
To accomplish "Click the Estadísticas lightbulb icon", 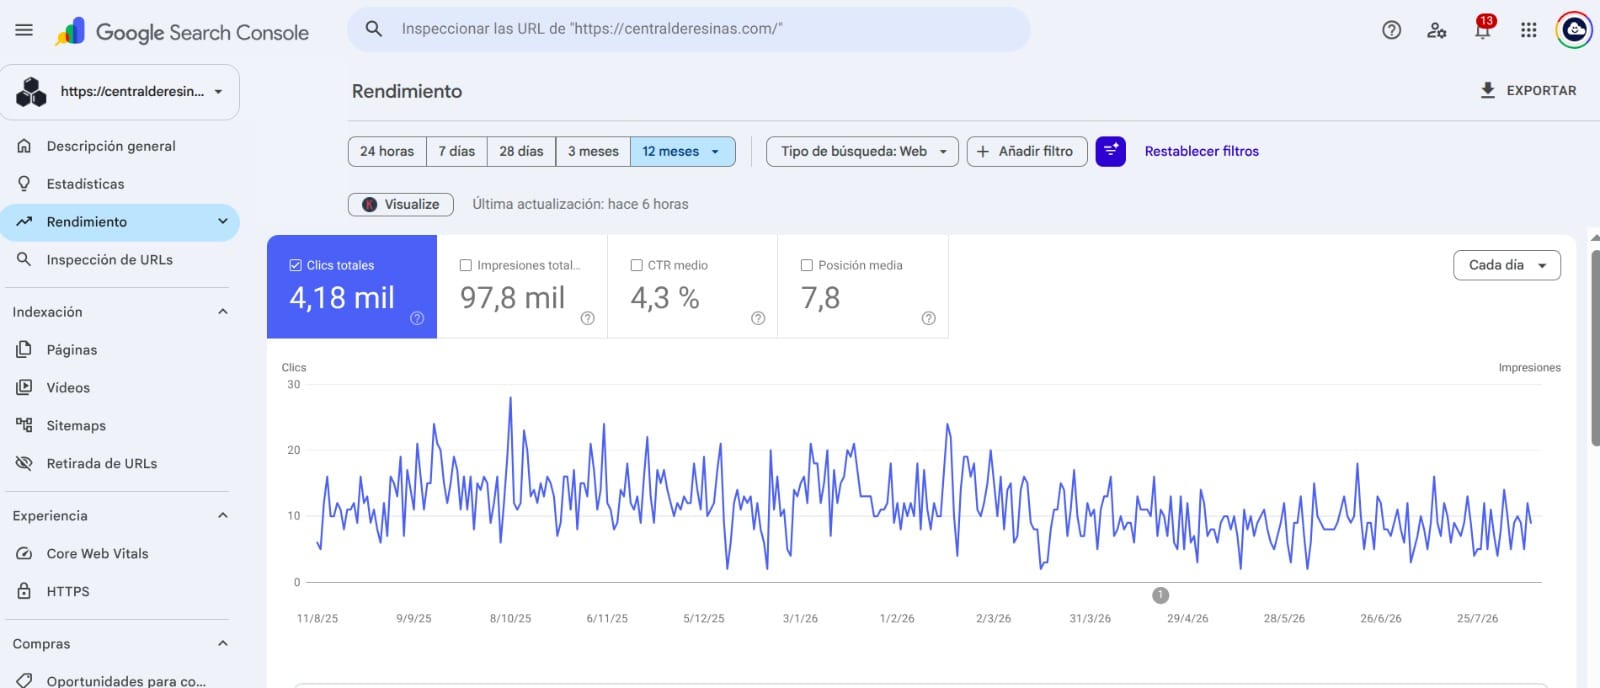I will [24, 184].
